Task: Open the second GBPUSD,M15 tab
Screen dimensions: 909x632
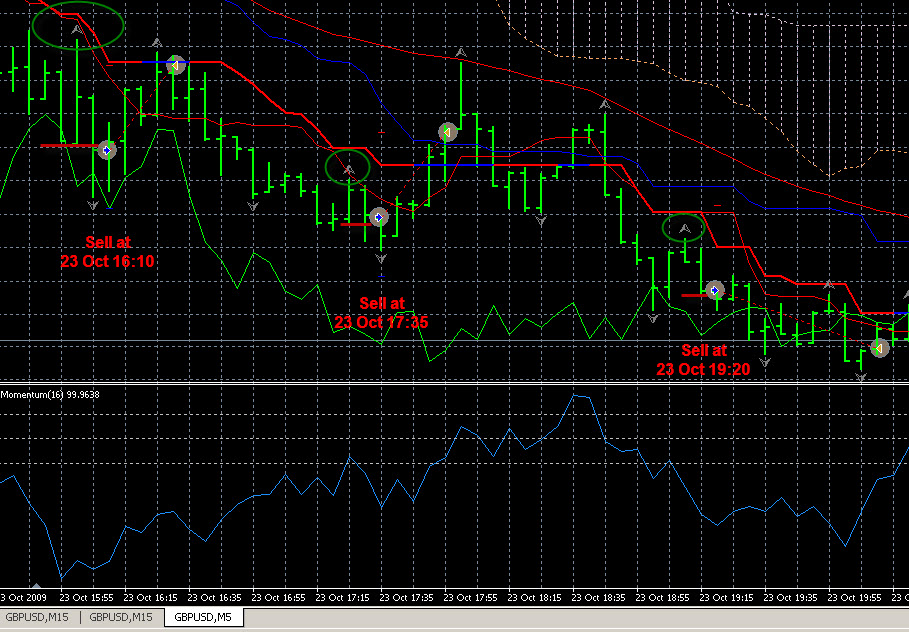Action: pyautogui.click(x=121, y=618)
